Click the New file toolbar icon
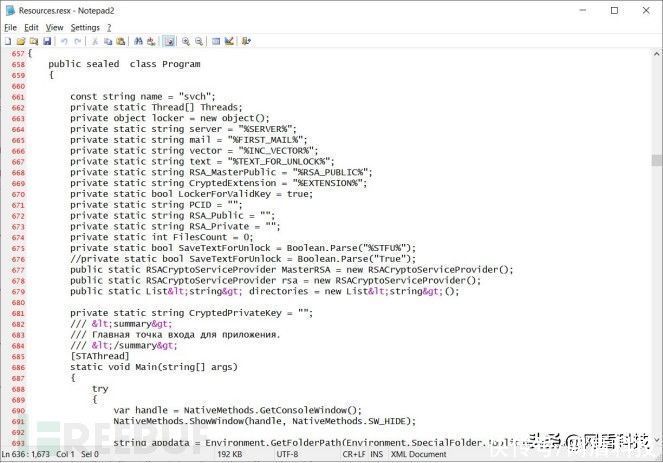 [x=8, y=41]
